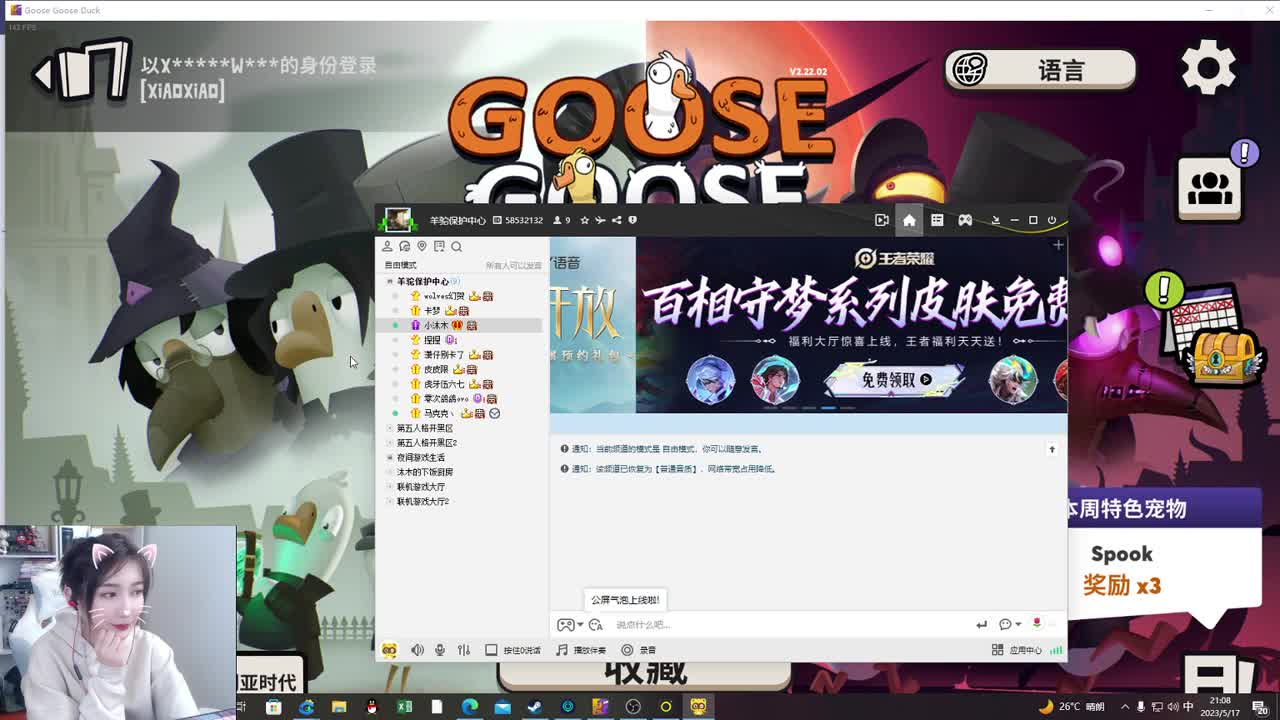Click the flower gift icon in chat bar
The image size is (1280, 720).
[x=1037, y=623]
